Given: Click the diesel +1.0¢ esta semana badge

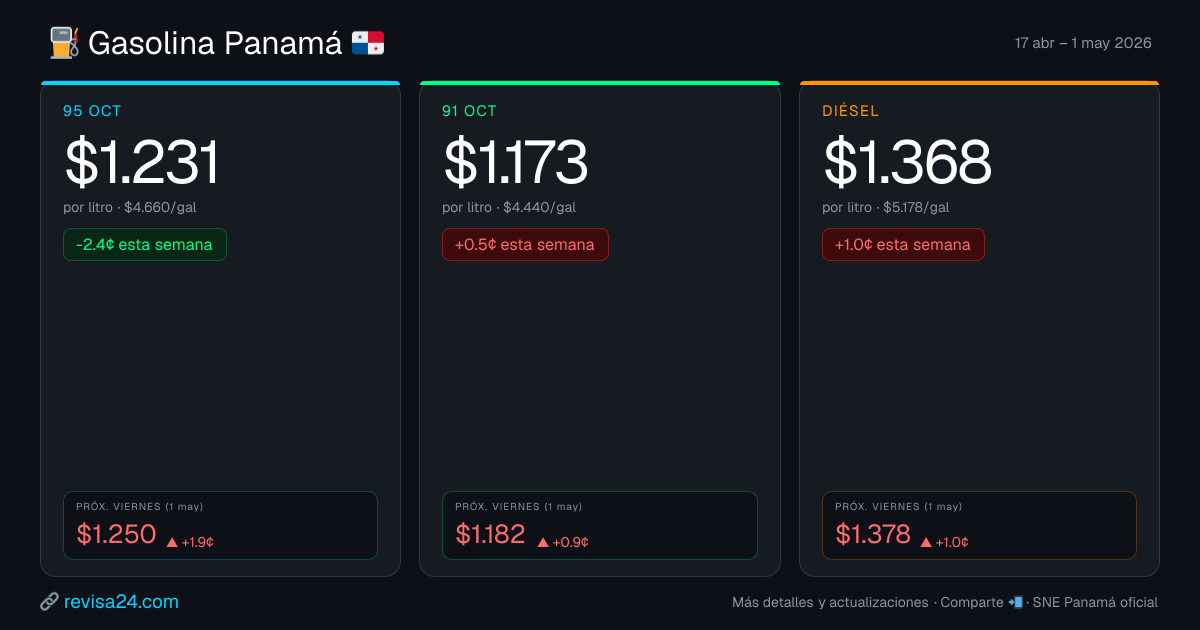Looking at the screenshot, I should pyautogui.click(x=903, y=245).
